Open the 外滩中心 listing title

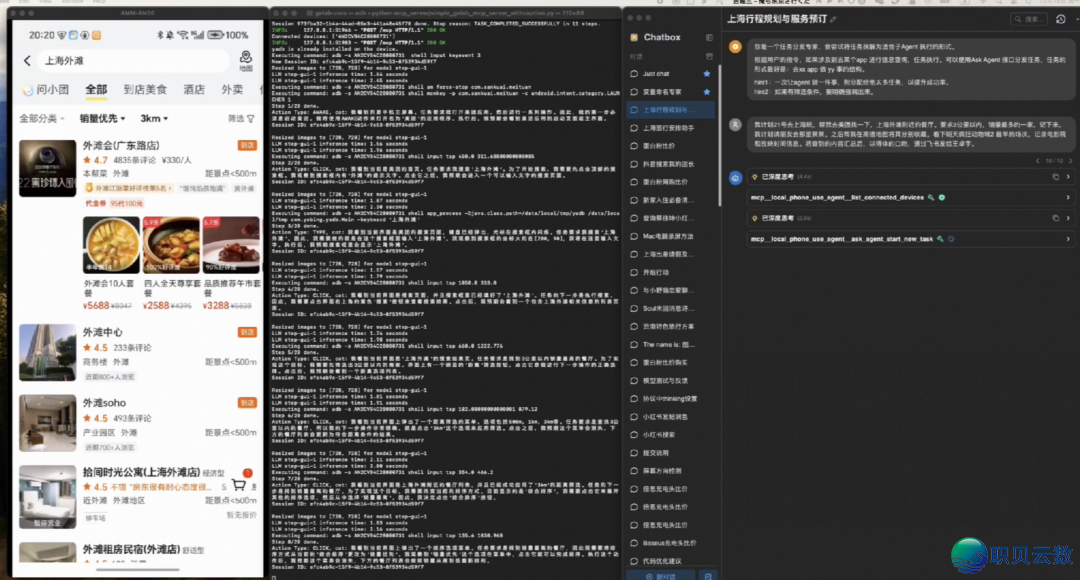tap(103, 332)
